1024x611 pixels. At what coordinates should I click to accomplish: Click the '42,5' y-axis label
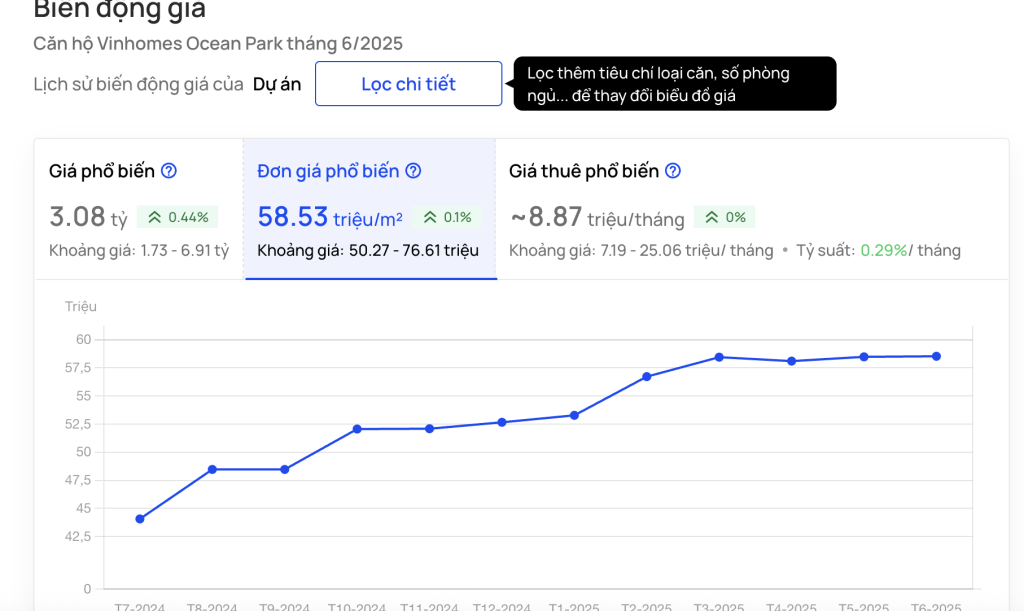(78, 537)
